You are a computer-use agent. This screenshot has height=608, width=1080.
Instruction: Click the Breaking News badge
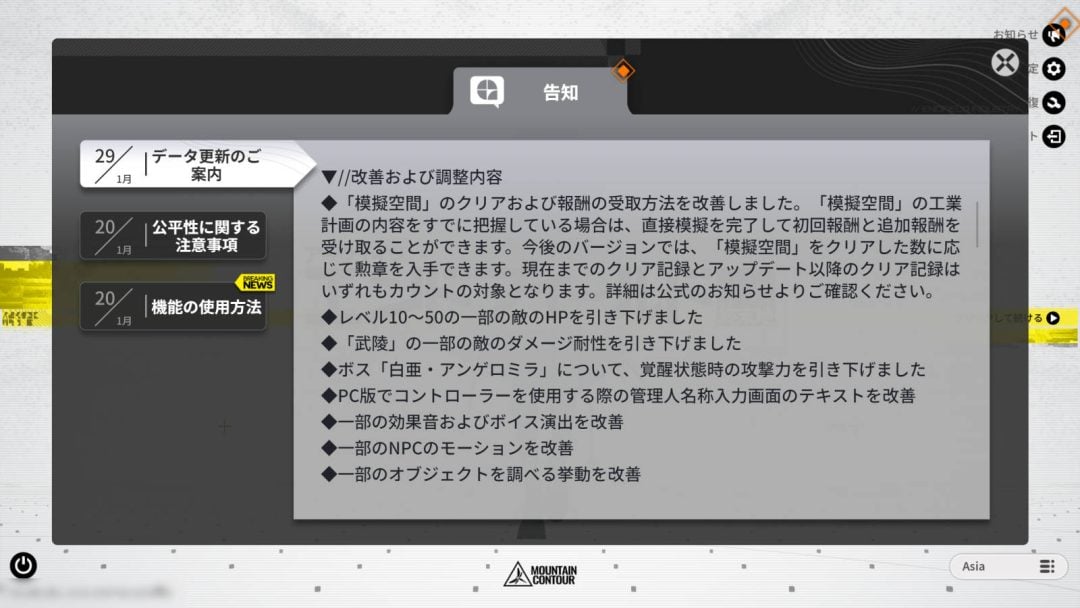pyautogui.click(x=256, y=282)
